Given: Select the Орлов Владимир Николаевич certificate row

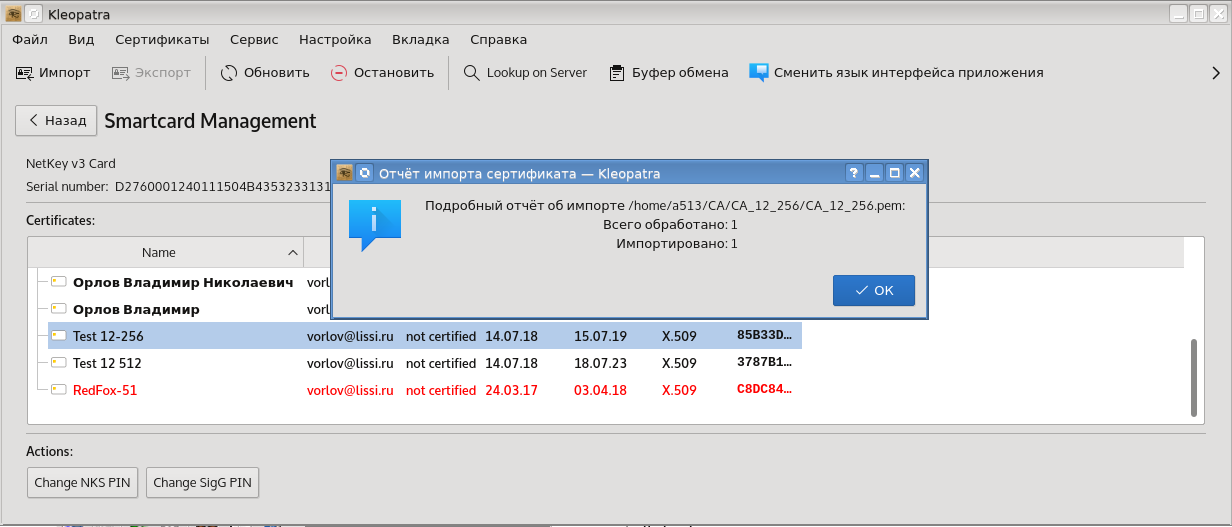Looking at the screenshot, I should [x=183, y=282].
